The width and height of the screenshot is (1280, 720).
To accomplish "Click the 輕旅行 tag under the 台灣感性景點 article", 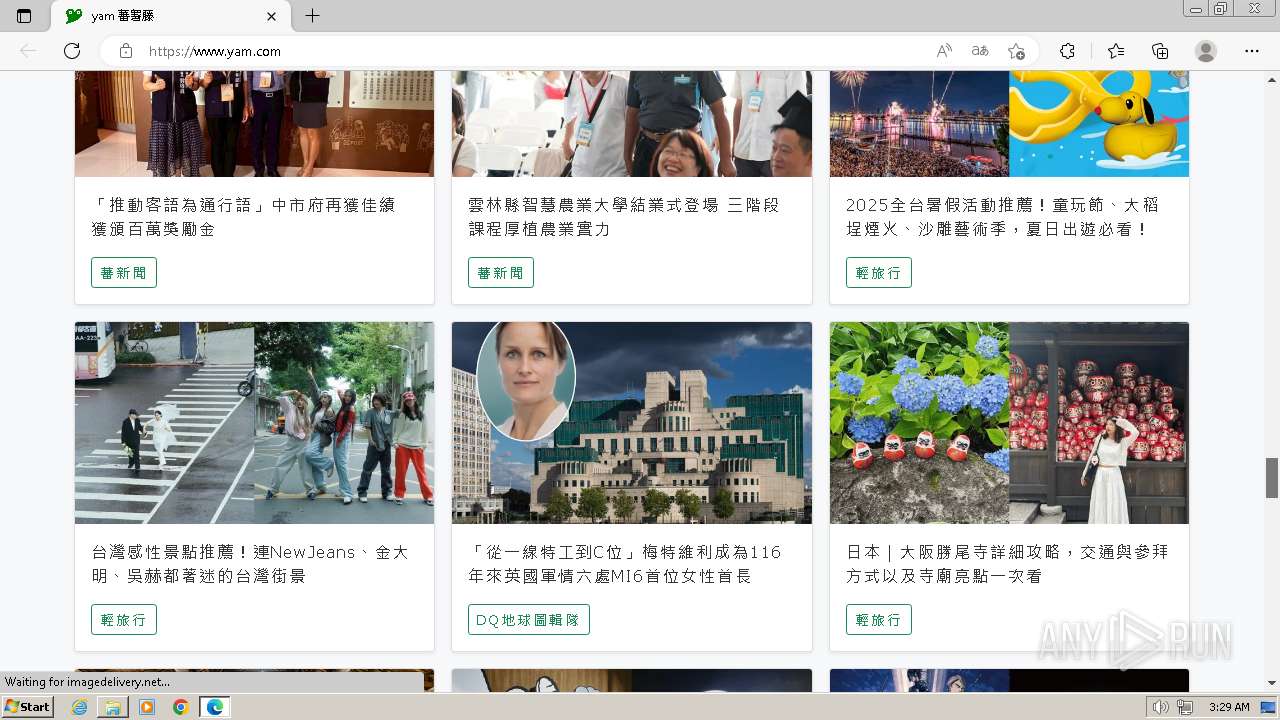I will click(124, 620).
